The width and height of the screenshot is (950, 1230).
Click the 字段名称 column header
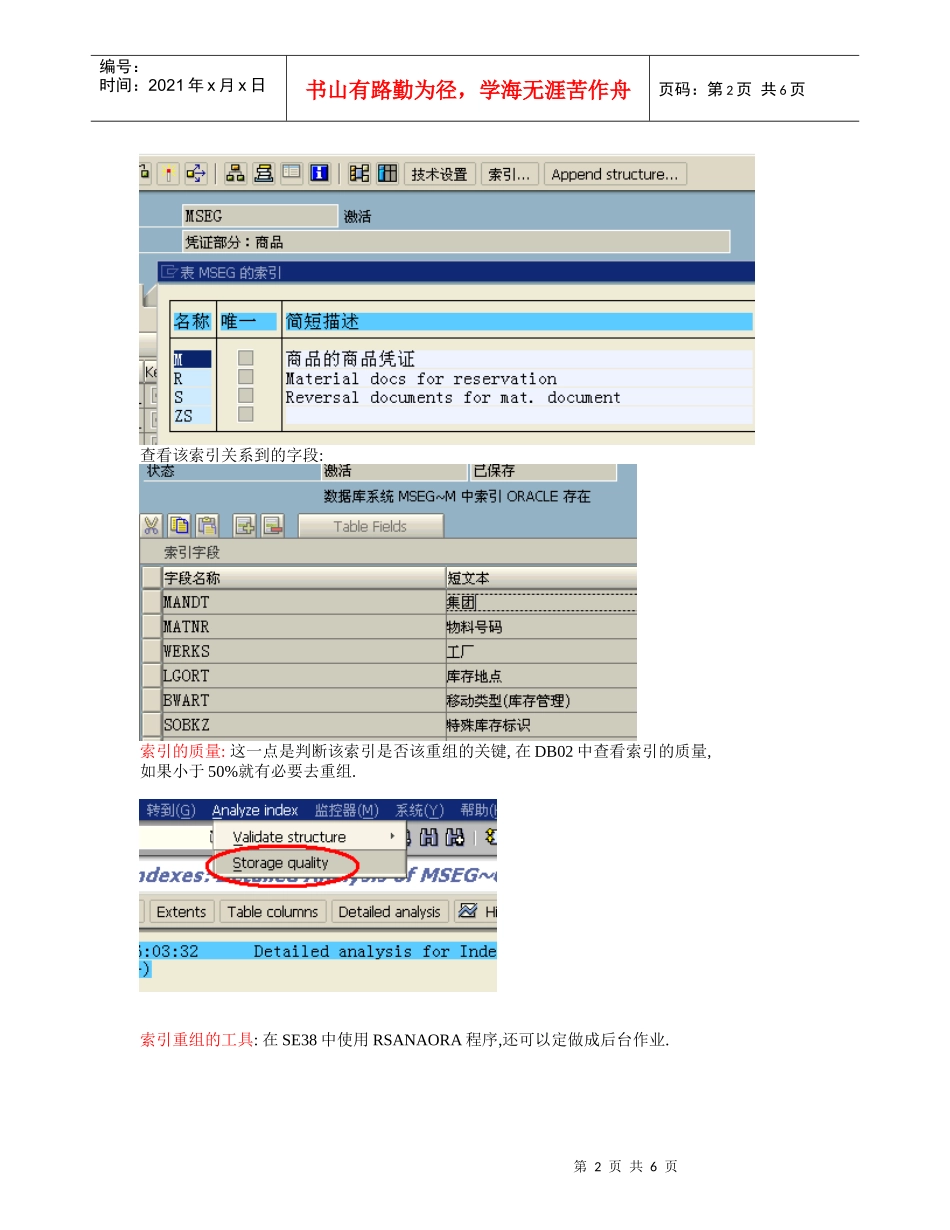(303, 578)
